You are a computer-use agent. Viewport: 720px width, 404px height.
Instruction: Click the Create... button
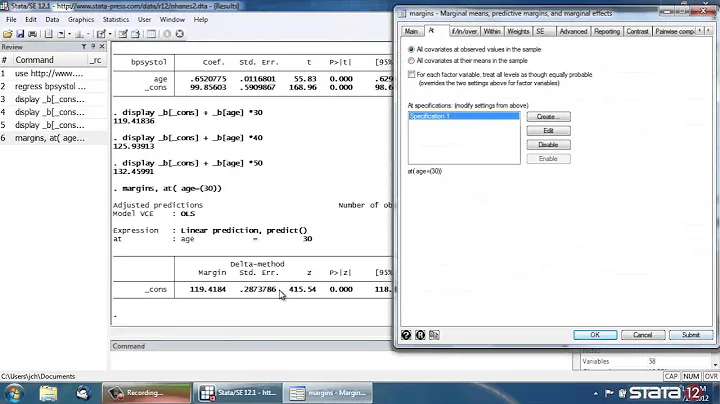548,117
